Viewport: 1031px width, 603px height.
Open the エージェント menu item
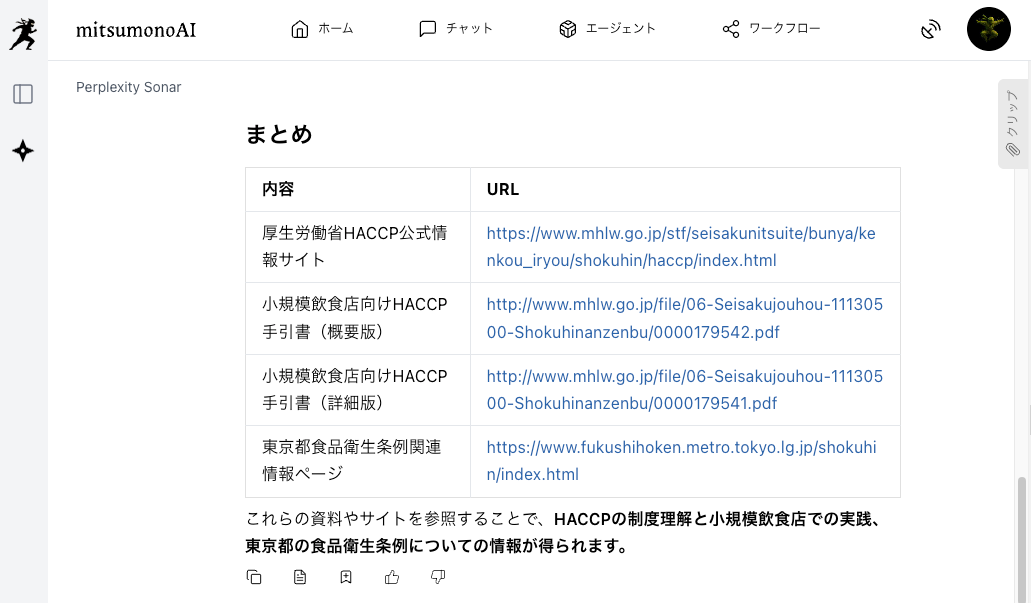point(607,29)
